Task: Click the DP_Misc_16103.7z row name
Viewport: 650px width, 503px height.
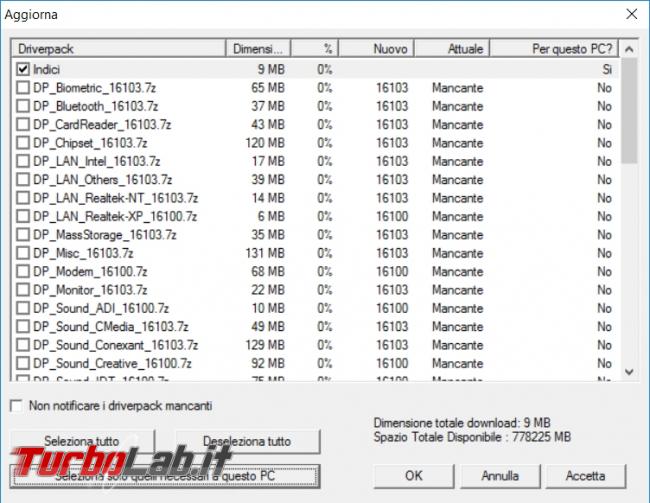Action: pos(83,253)
